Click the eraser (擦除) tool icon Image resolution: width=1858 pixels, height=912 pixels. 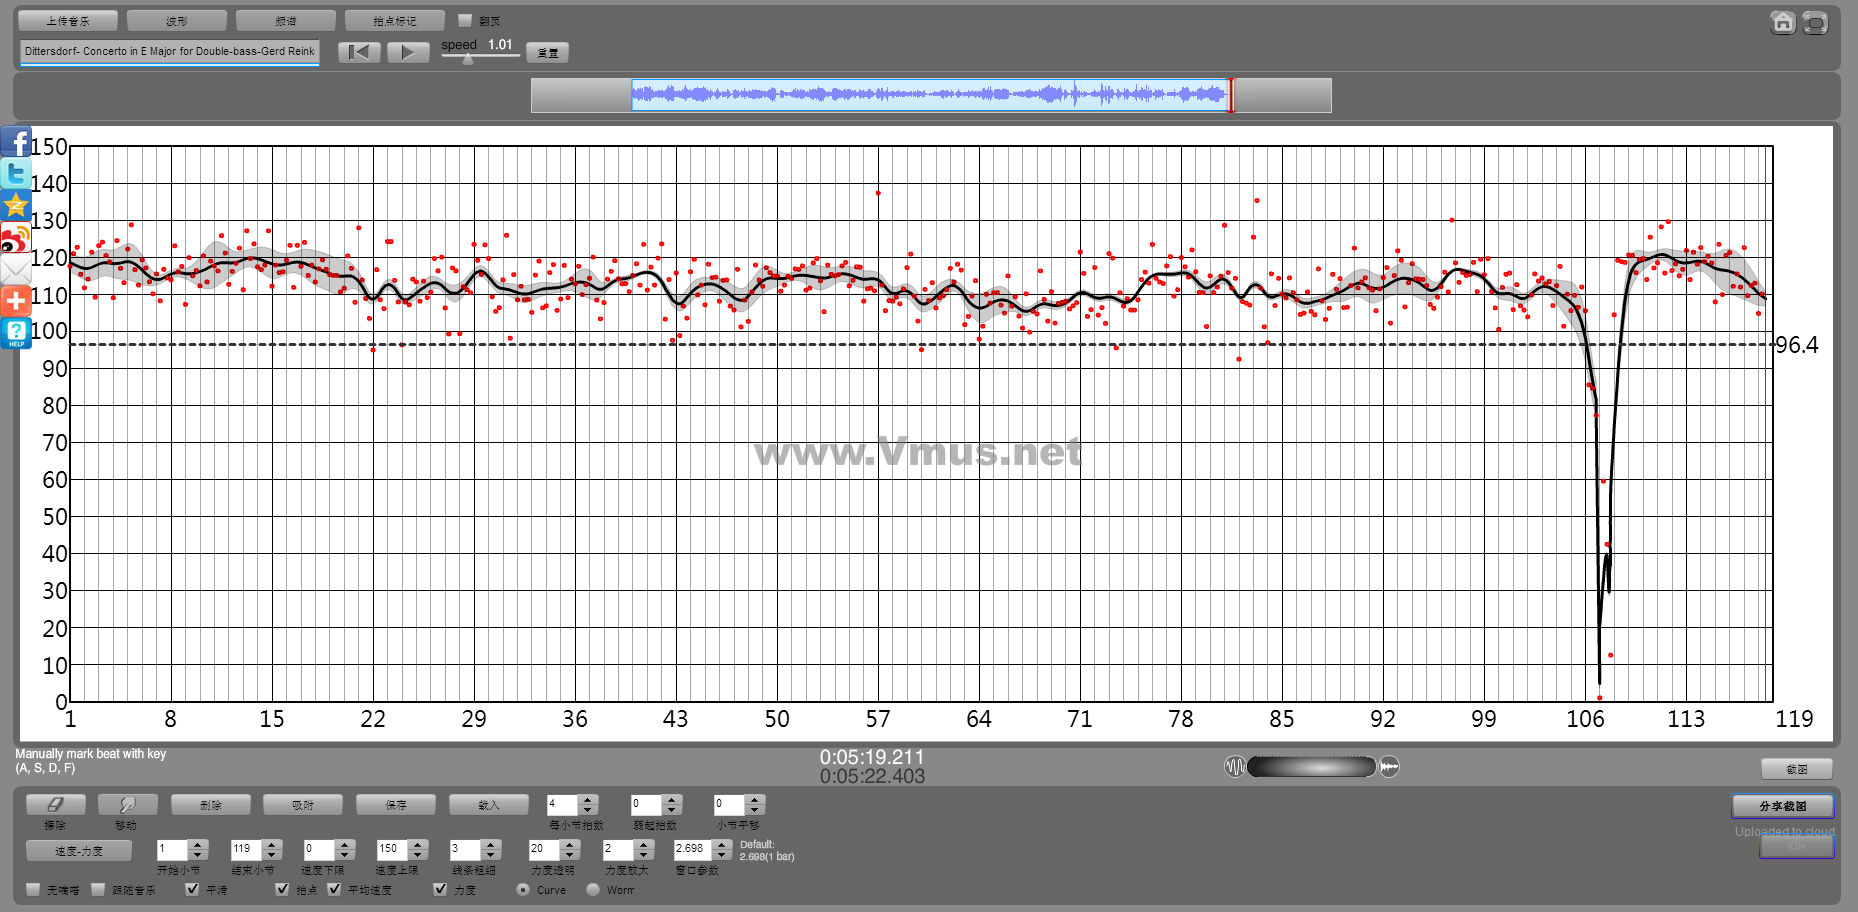point(55,805)
